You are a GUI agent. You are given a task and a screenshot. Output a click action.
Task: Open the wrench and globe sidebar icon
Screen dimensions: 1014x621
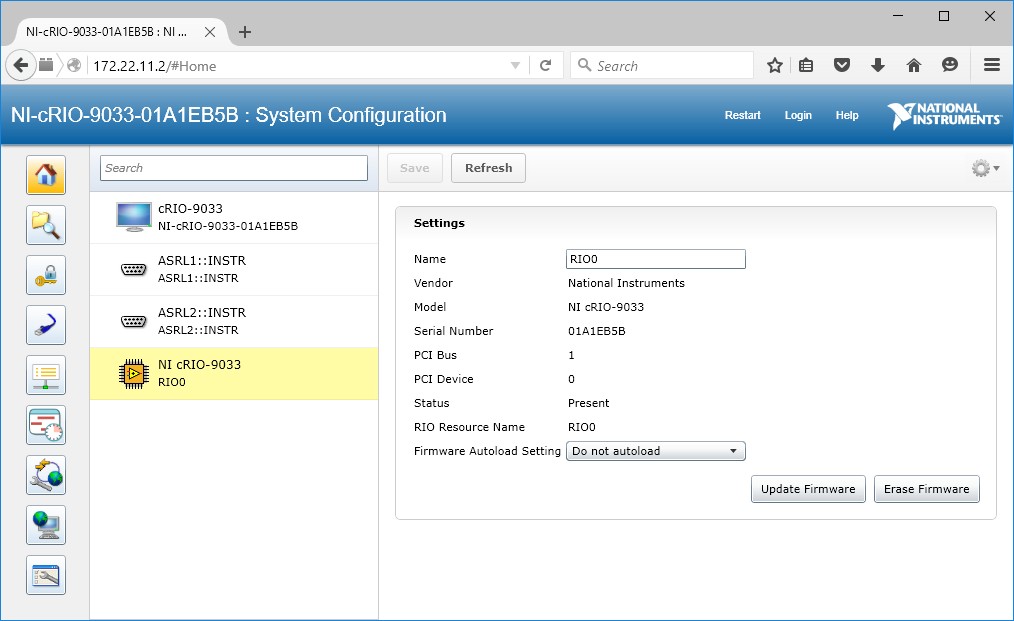[x=46, y=475]
